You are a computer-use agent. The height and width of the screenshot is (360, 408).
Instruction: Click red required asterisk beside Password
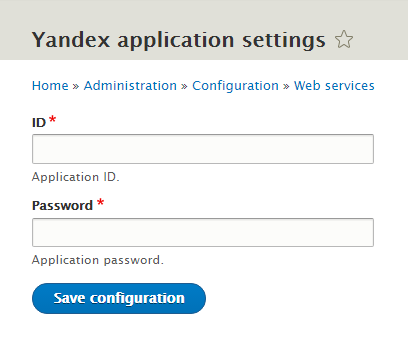(100, 202)
